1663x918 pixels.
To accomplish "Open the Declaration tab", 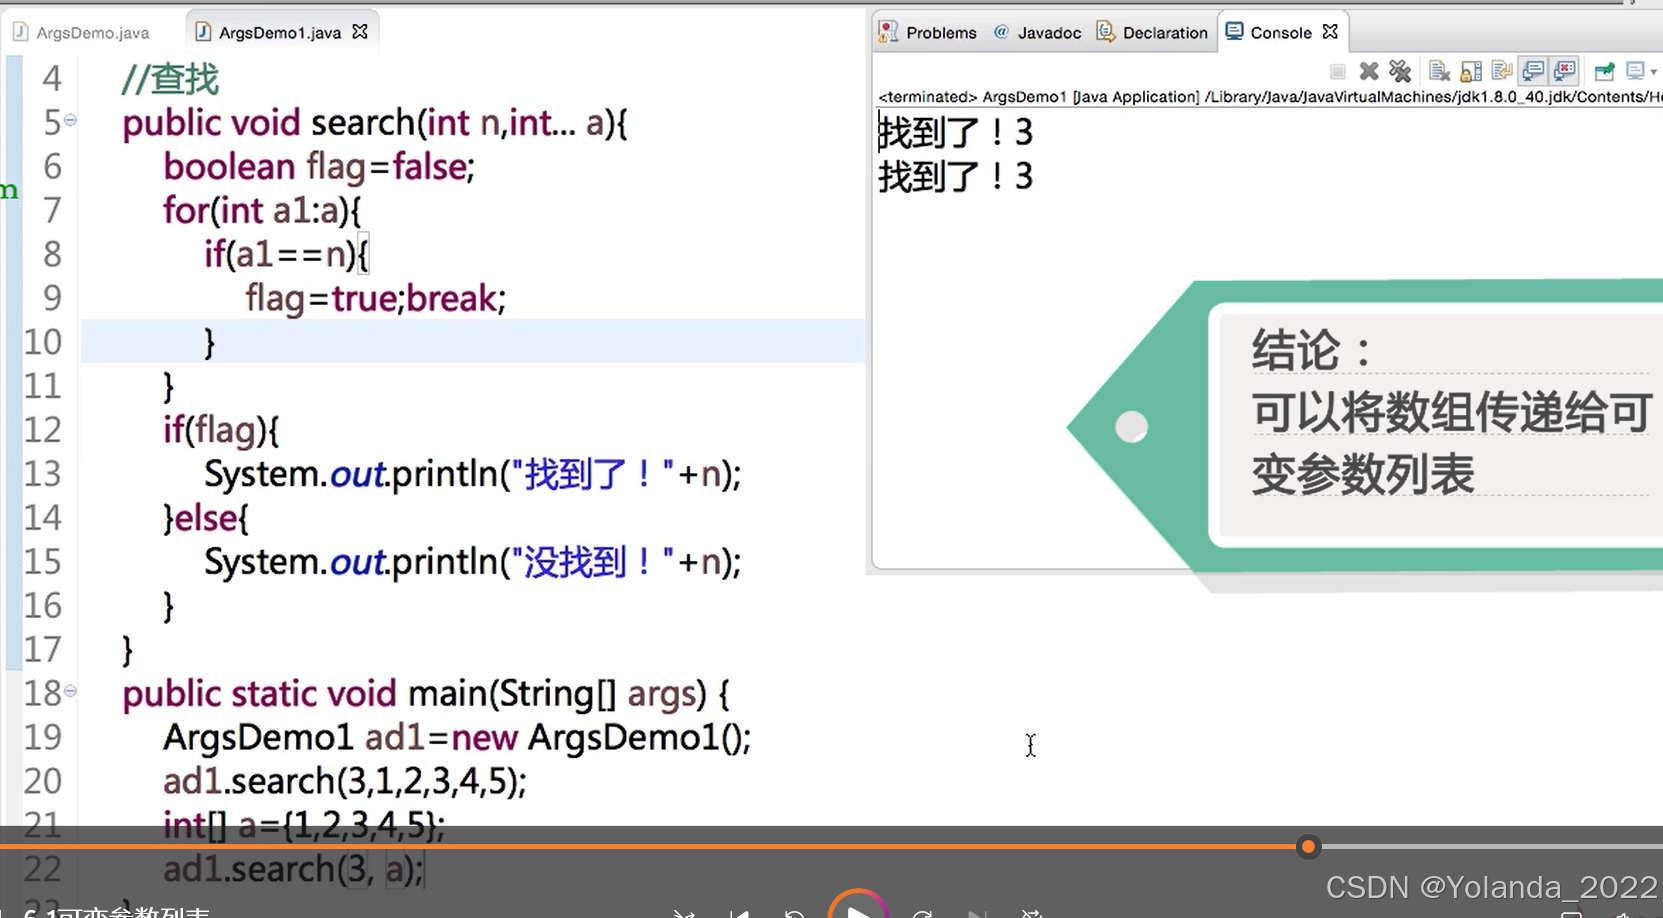I will pyautogui.click(x=1152, y=32).
